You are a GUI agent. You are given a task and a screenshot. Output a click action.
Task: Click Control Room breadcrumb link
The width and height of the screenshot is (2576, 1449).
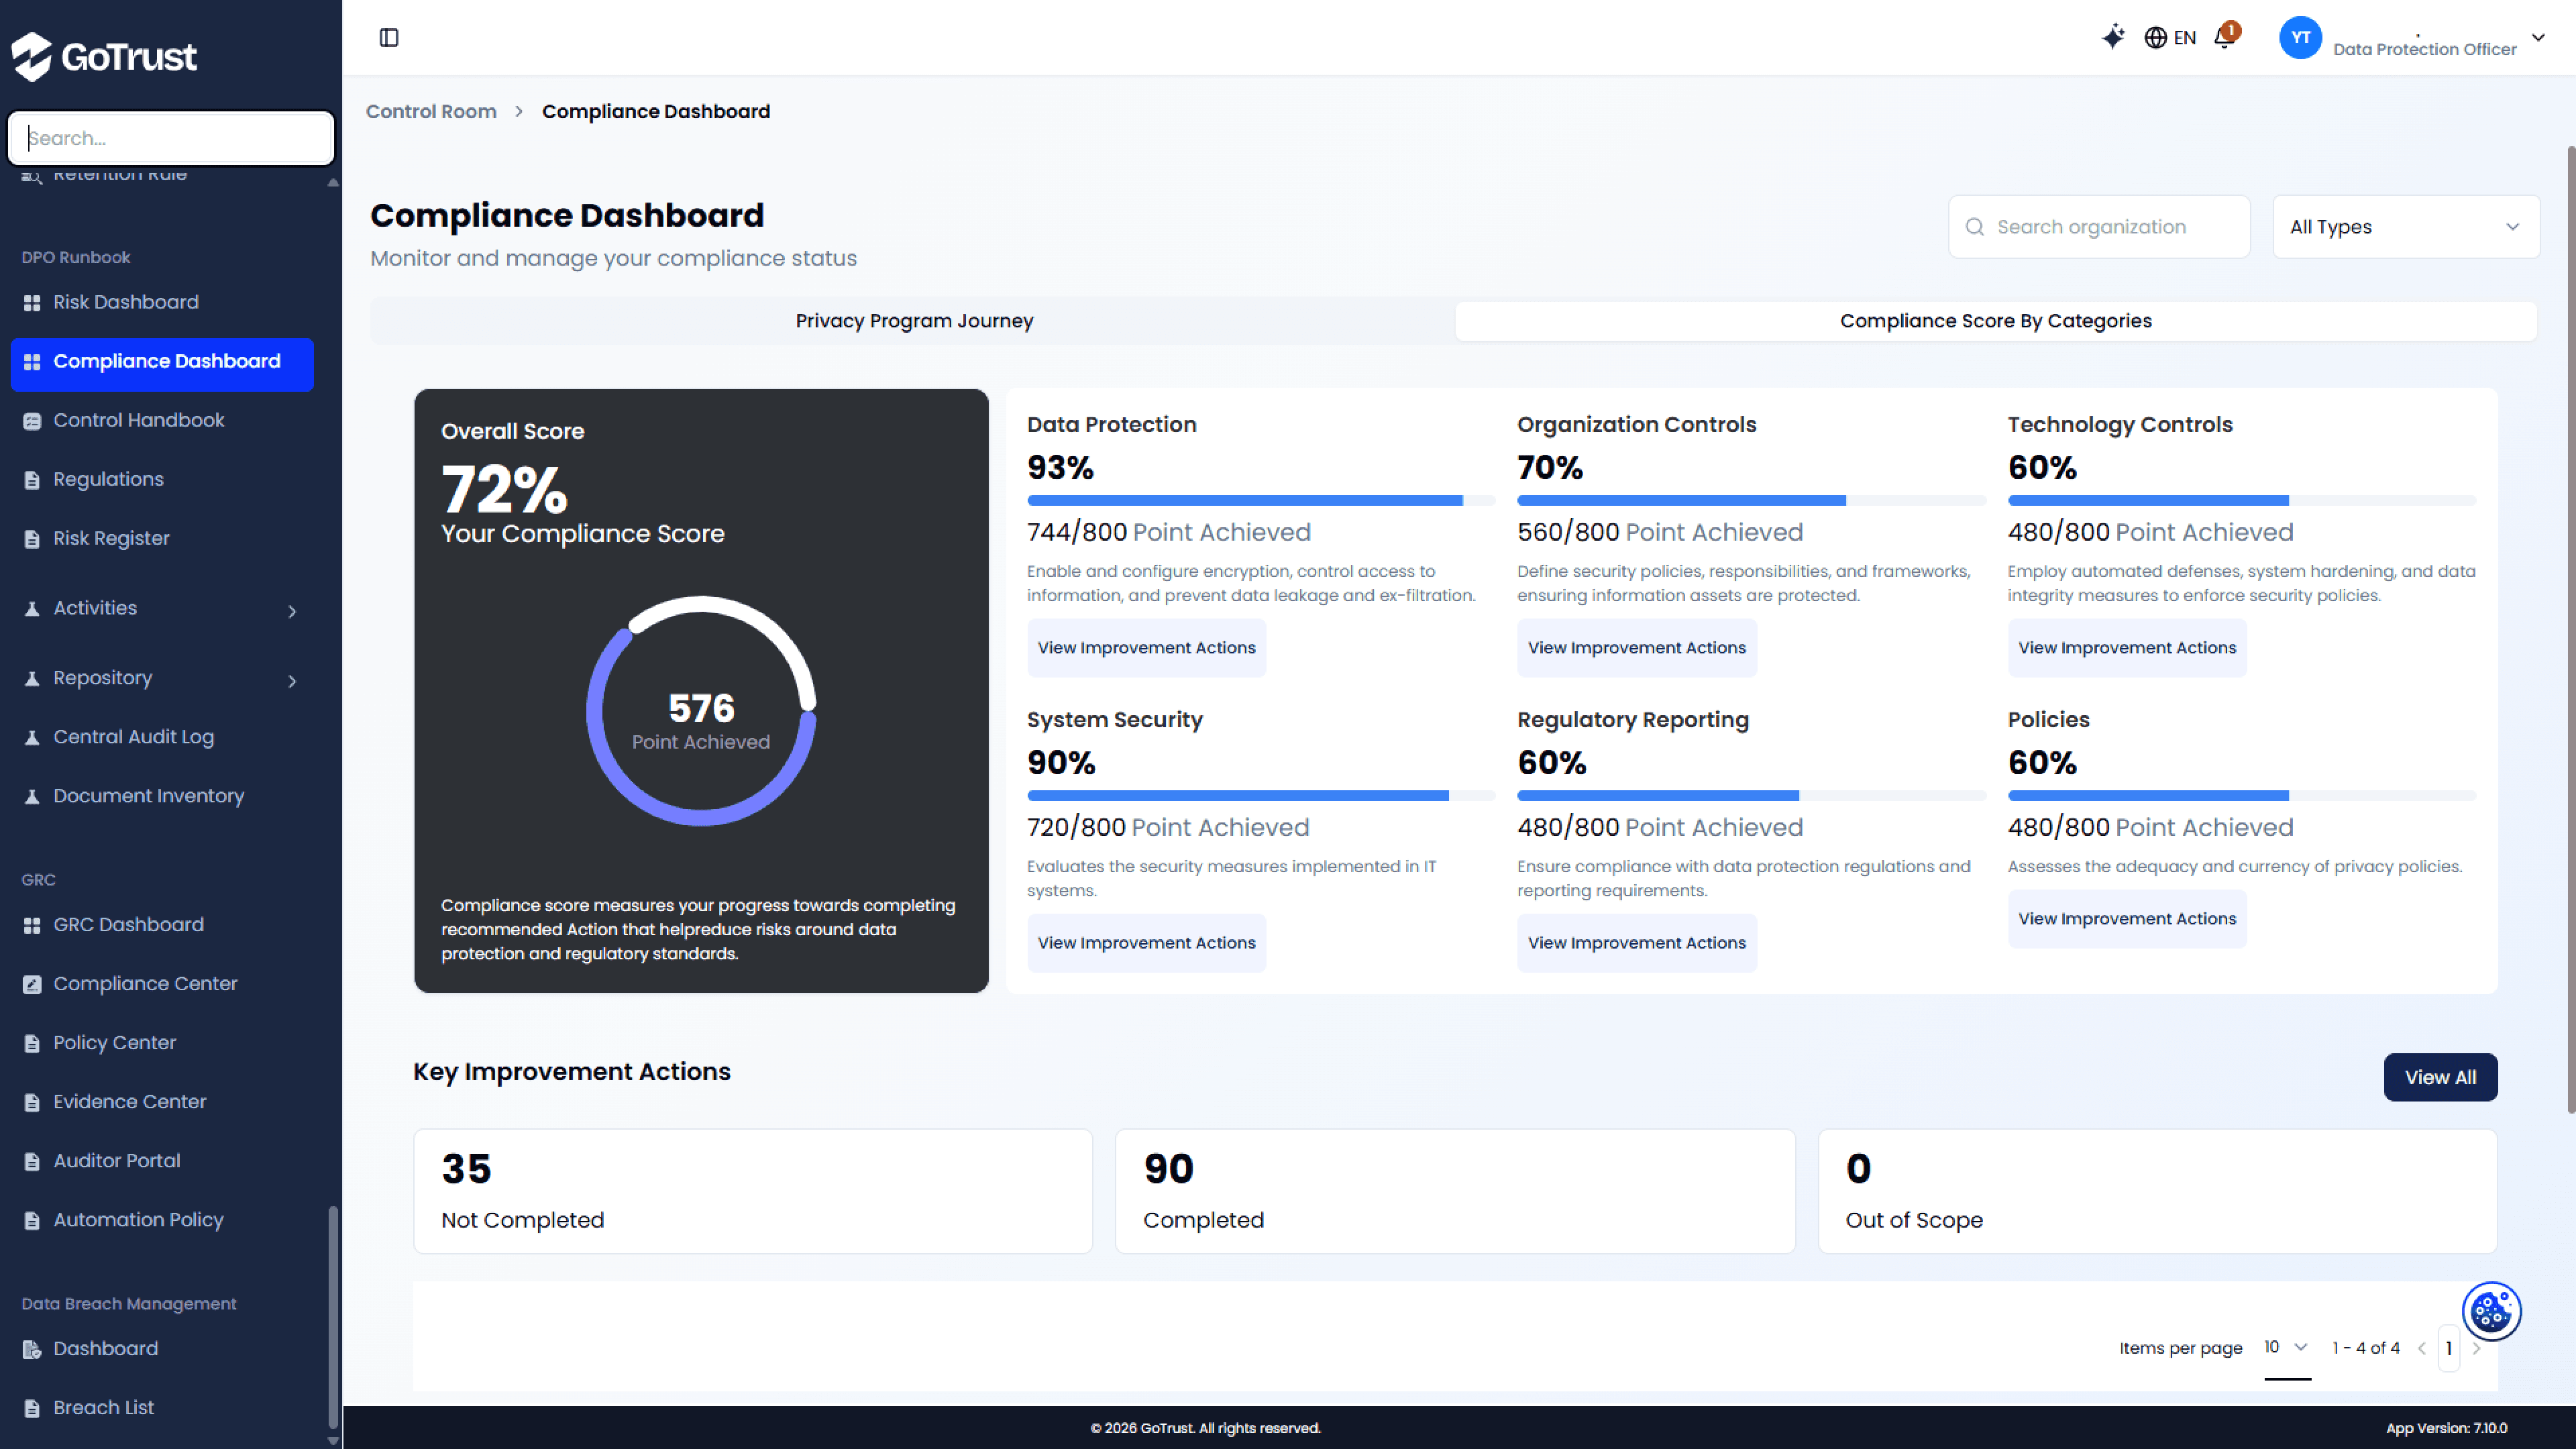pos(431,111)
